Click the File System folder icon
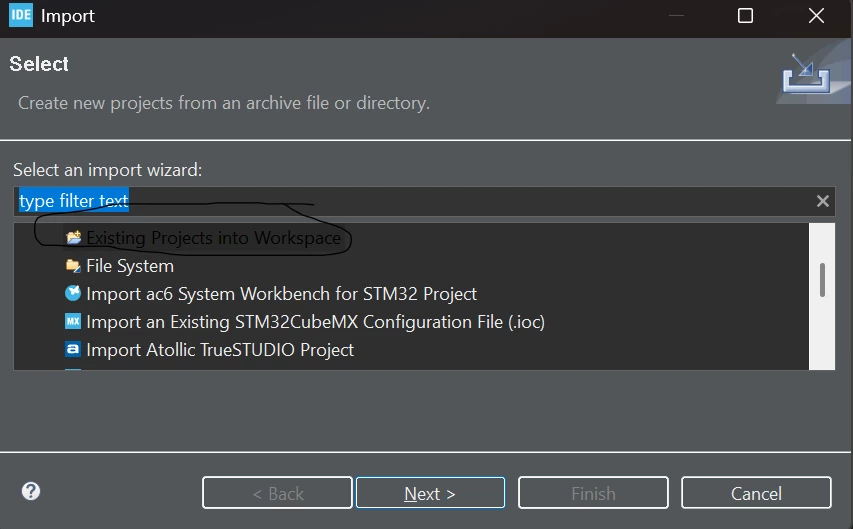 (73, 266)
